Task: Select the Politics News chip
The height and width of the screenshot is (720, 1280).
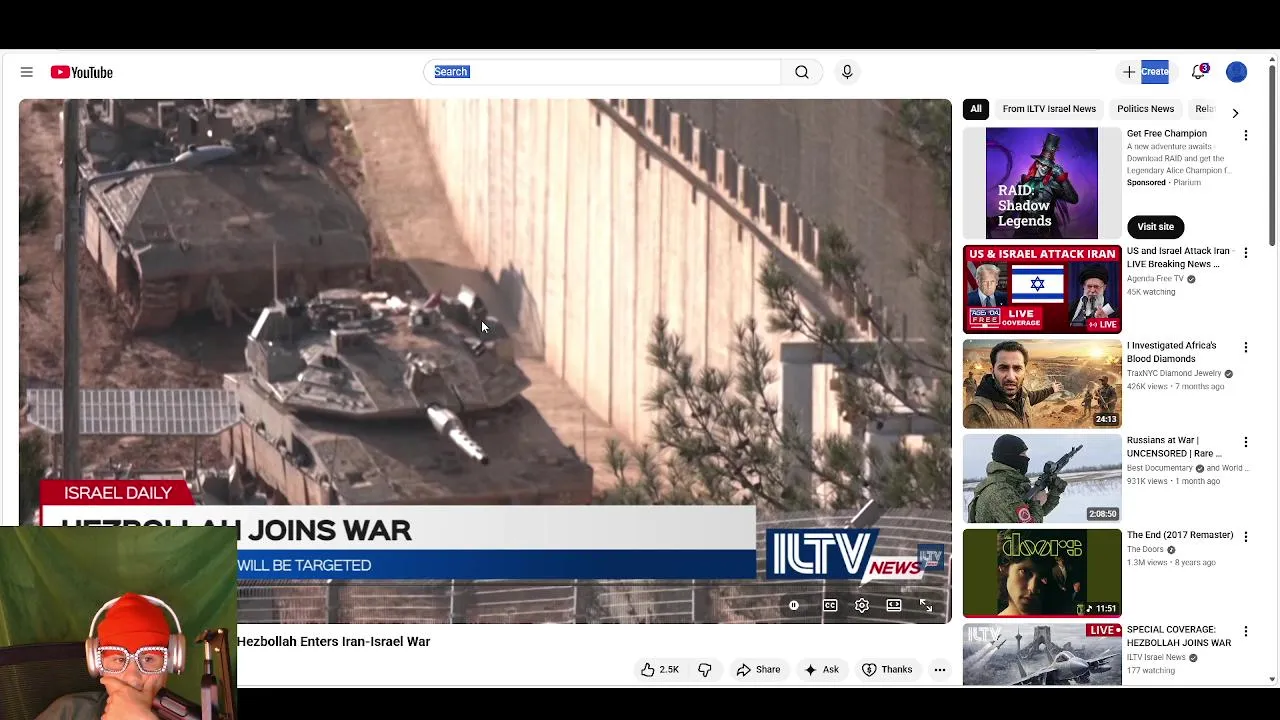Action: (x=1146, y=109)
